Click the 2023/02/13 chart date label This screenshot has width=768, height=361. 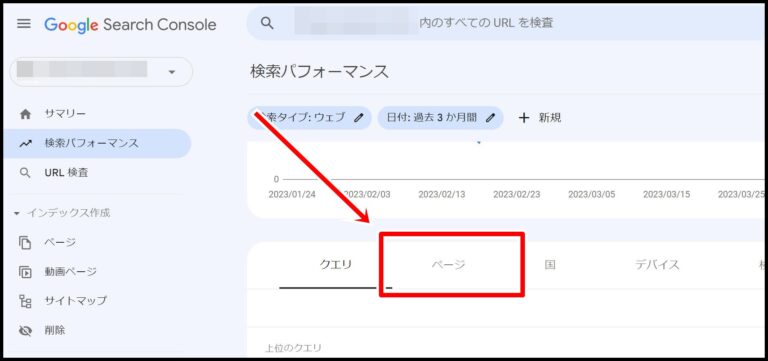(442, 194)
